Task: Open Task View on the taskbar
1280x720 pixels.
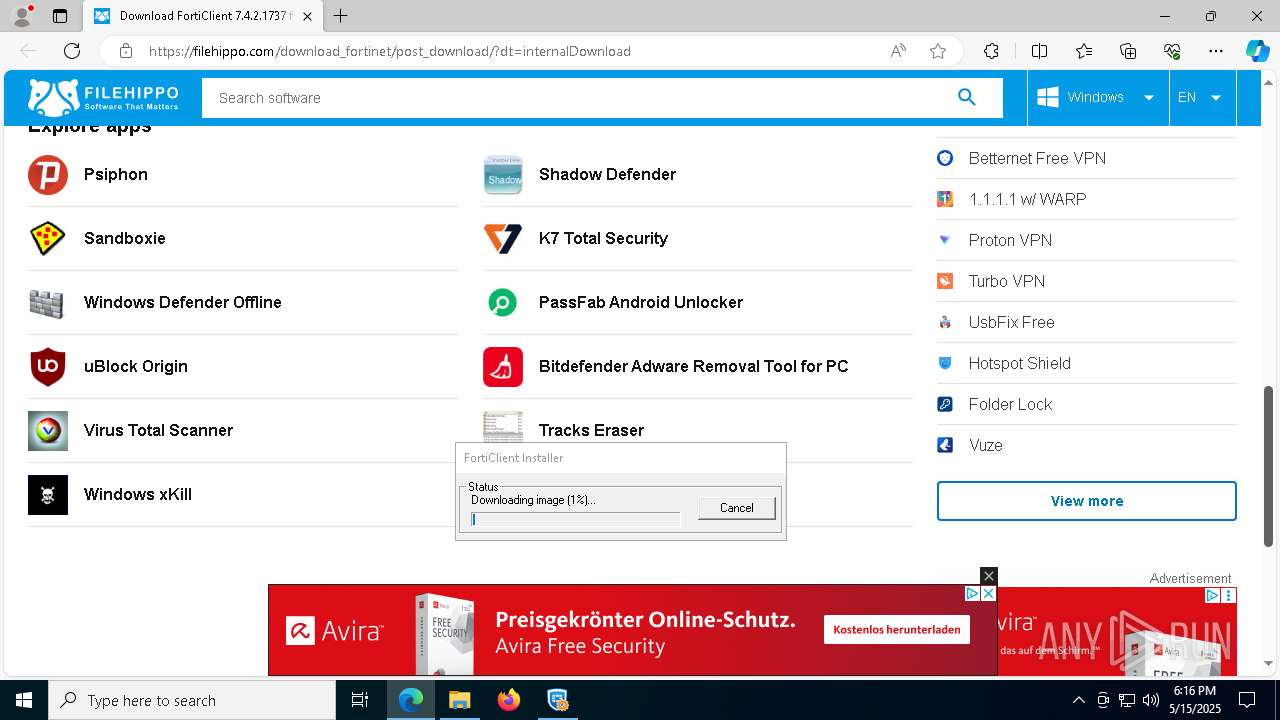Action: (x=361, y=700)
